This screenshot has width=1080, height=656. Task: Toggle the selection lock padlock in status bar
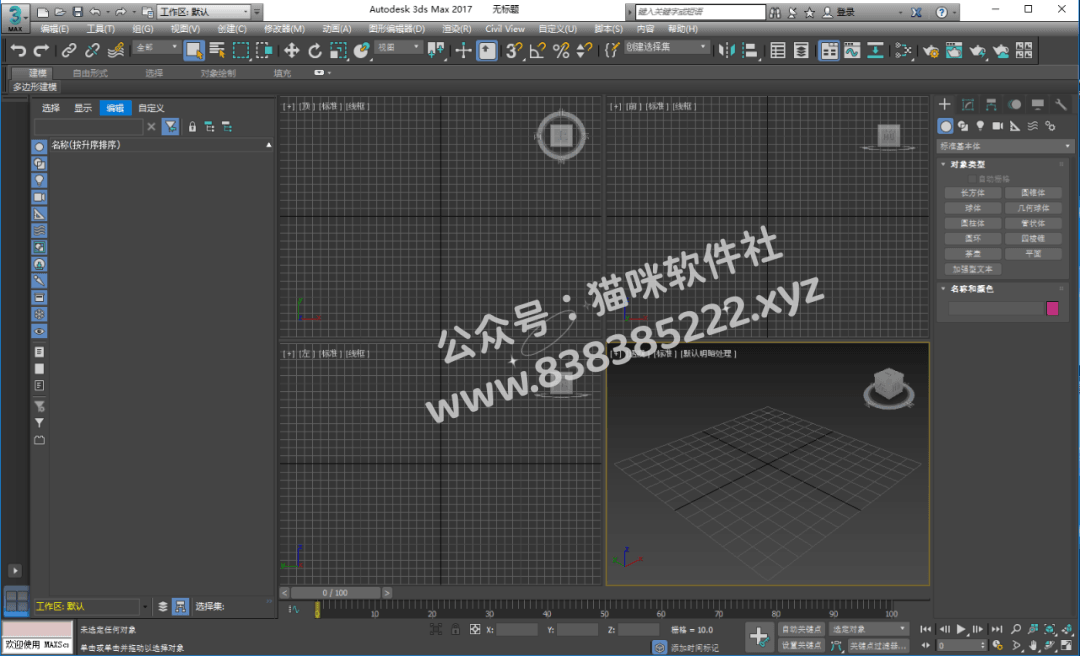click(x=455, y=629)
